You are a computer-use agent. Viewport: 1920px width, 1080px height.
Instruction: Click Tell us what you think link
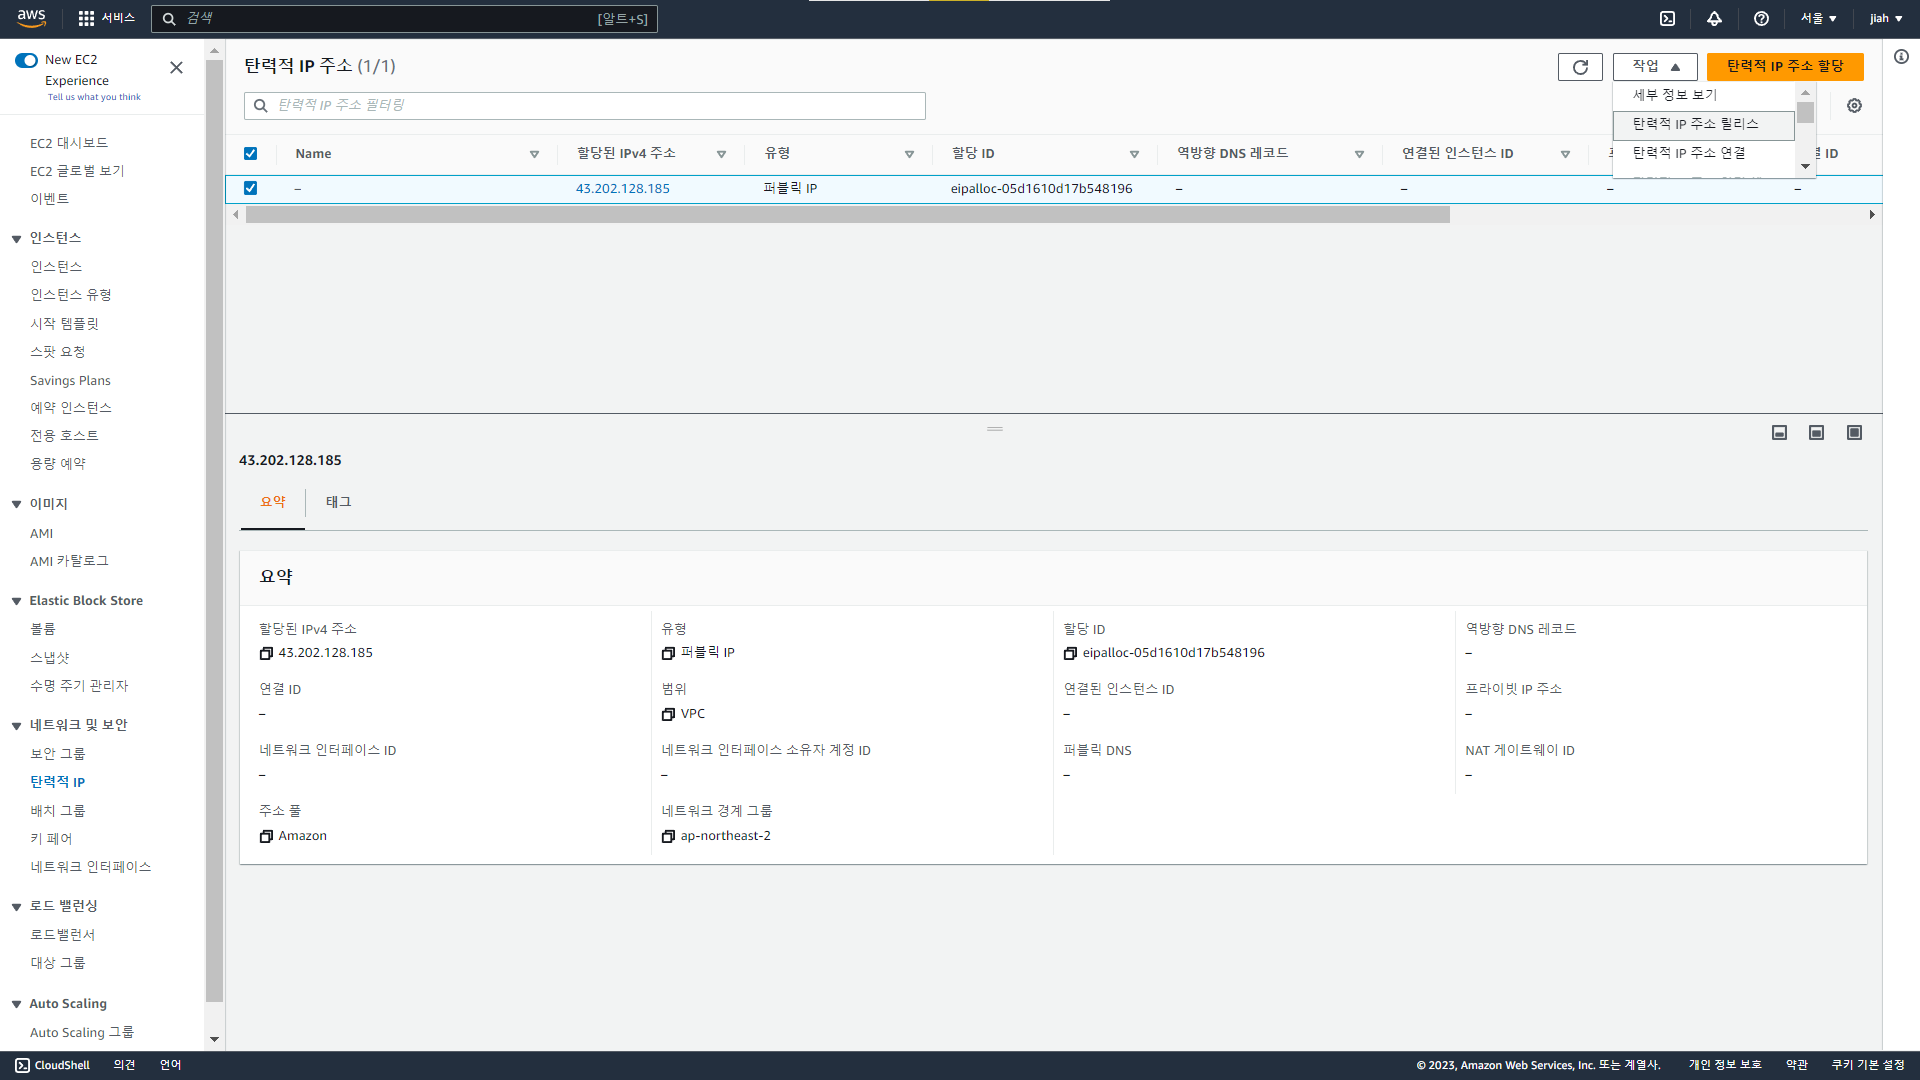point(94,97)
